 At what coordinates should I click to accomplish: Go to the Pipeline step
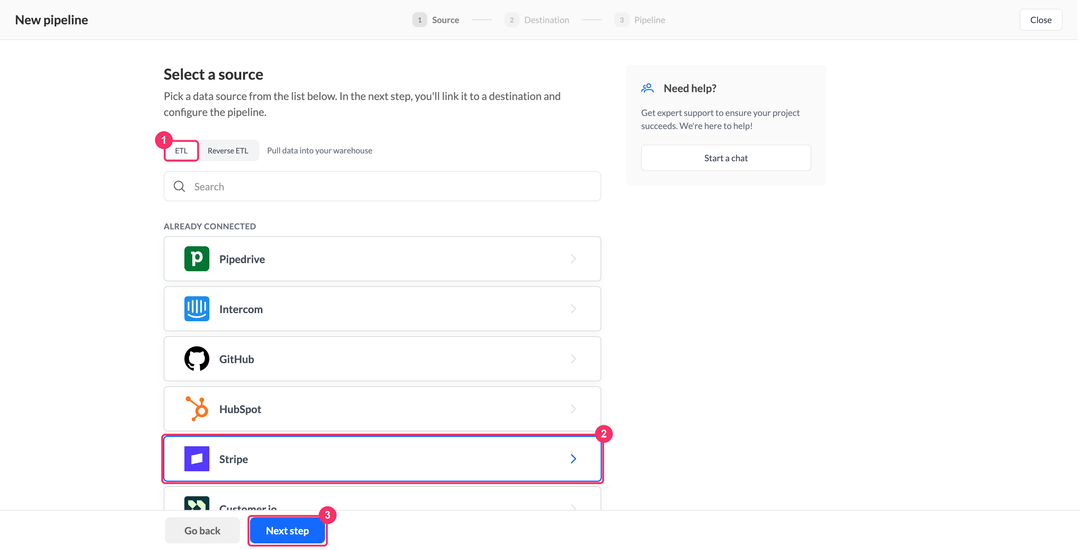(x=640, y=20)
